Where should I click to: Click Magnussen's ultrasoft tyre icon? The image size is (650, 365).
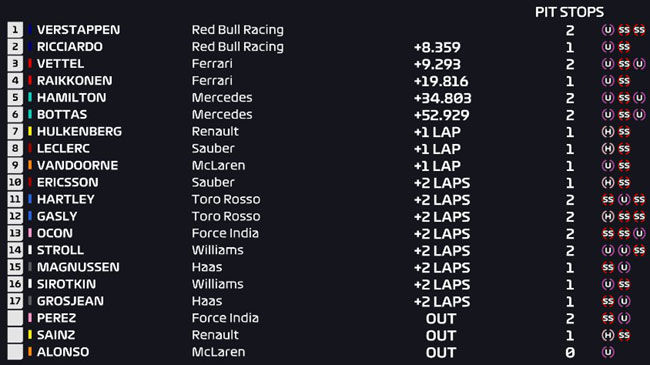point(624,267)
